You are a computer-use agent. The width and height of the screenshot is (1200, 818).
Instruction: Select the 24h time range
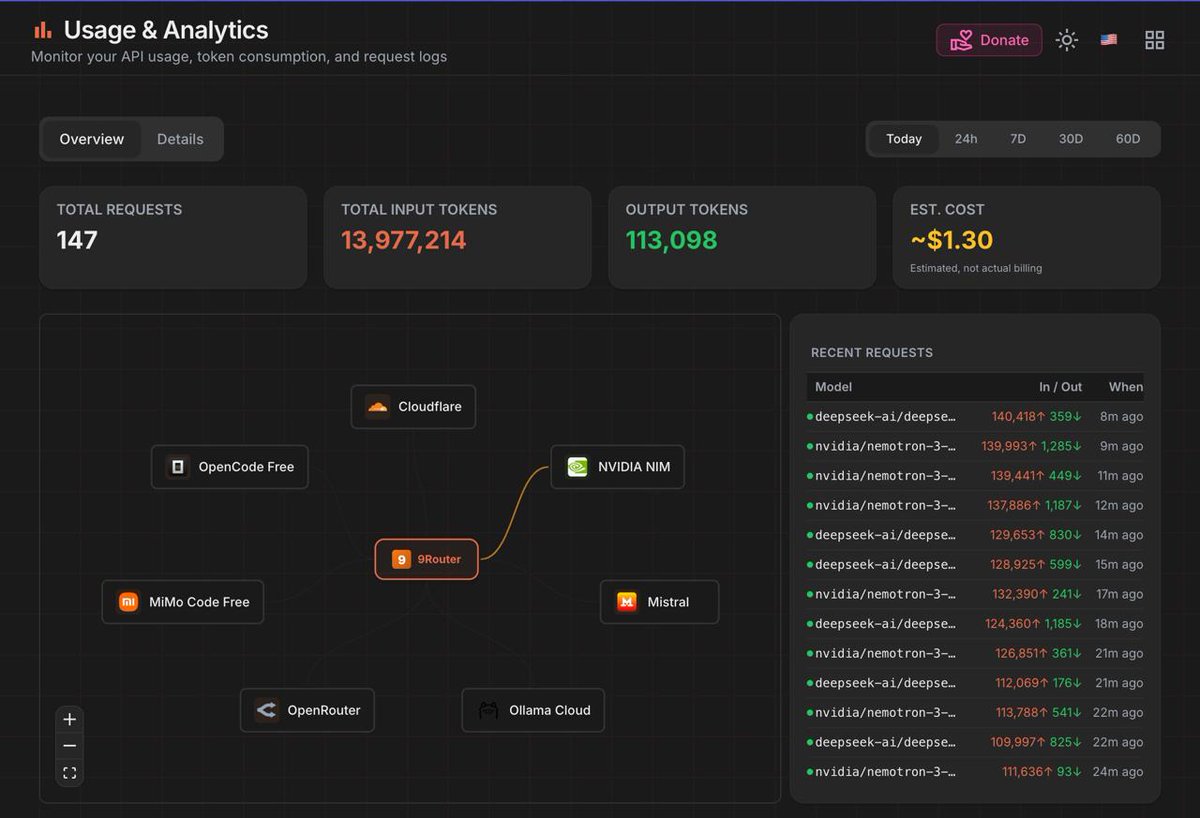click(x=966, y=139)
